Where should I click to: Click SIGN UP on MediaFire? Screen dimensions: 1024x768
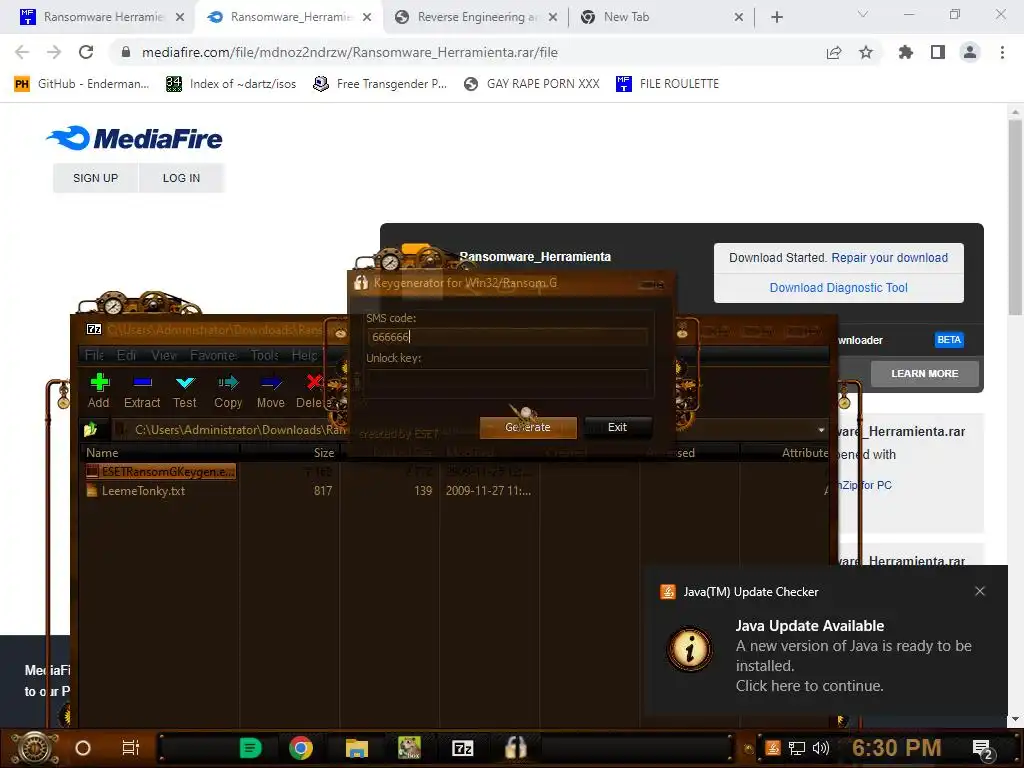95,178
